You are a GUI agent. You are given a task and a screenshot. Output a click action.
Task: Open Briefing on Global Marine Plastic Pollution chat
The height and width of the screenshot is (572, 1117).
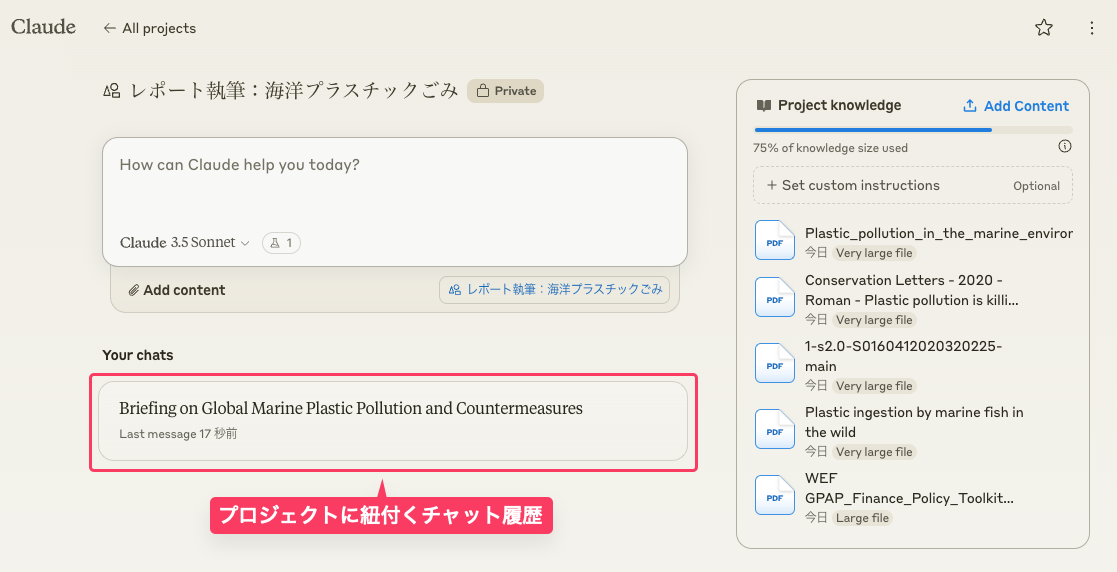(x=393, y=420)
